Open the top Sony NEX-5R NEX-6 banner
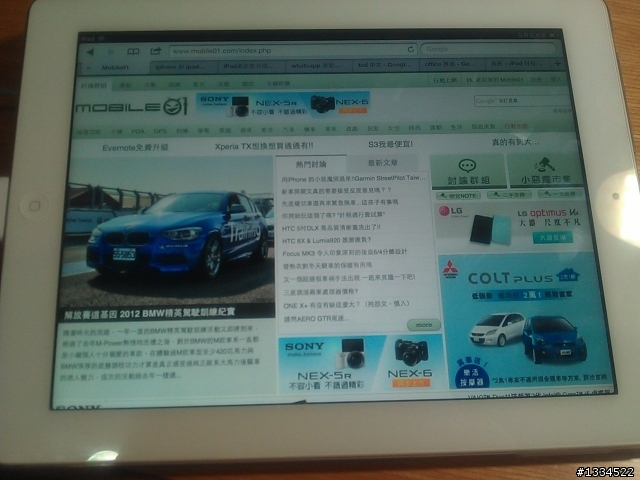 pyautogui.click(x=283, y=104)
